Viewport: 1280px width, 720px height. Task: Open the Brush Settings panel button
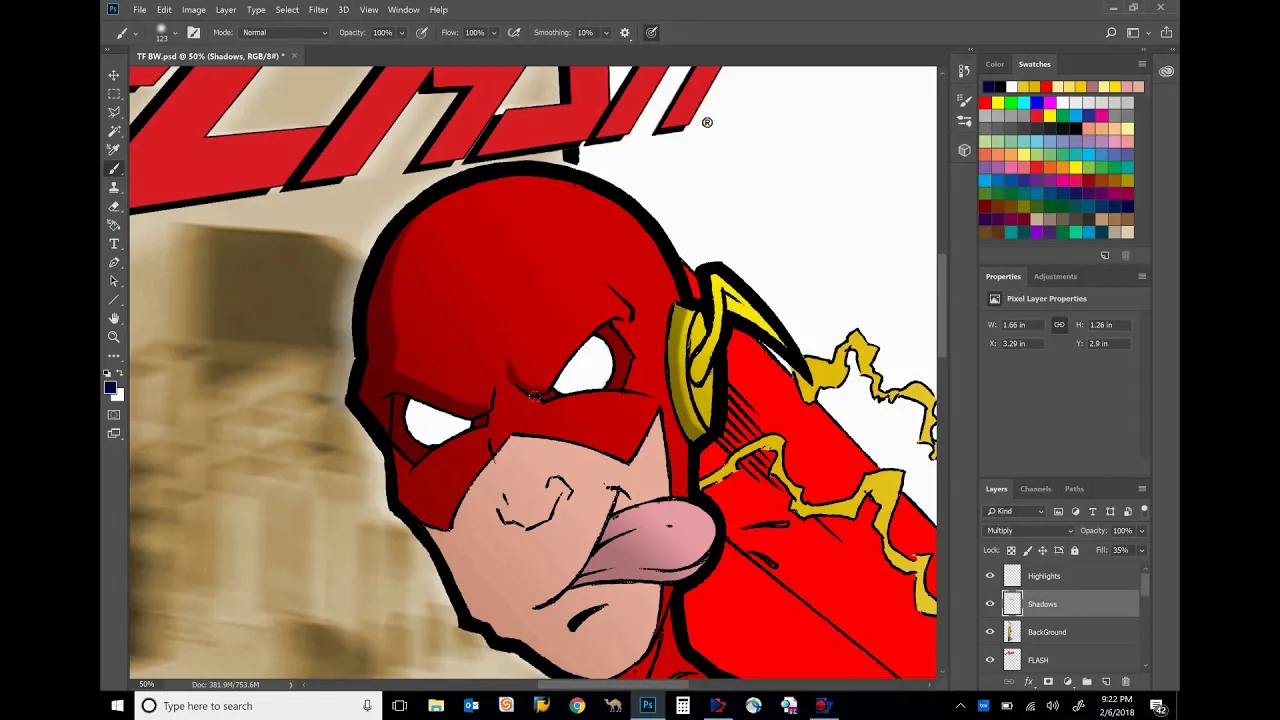point(194,32)
